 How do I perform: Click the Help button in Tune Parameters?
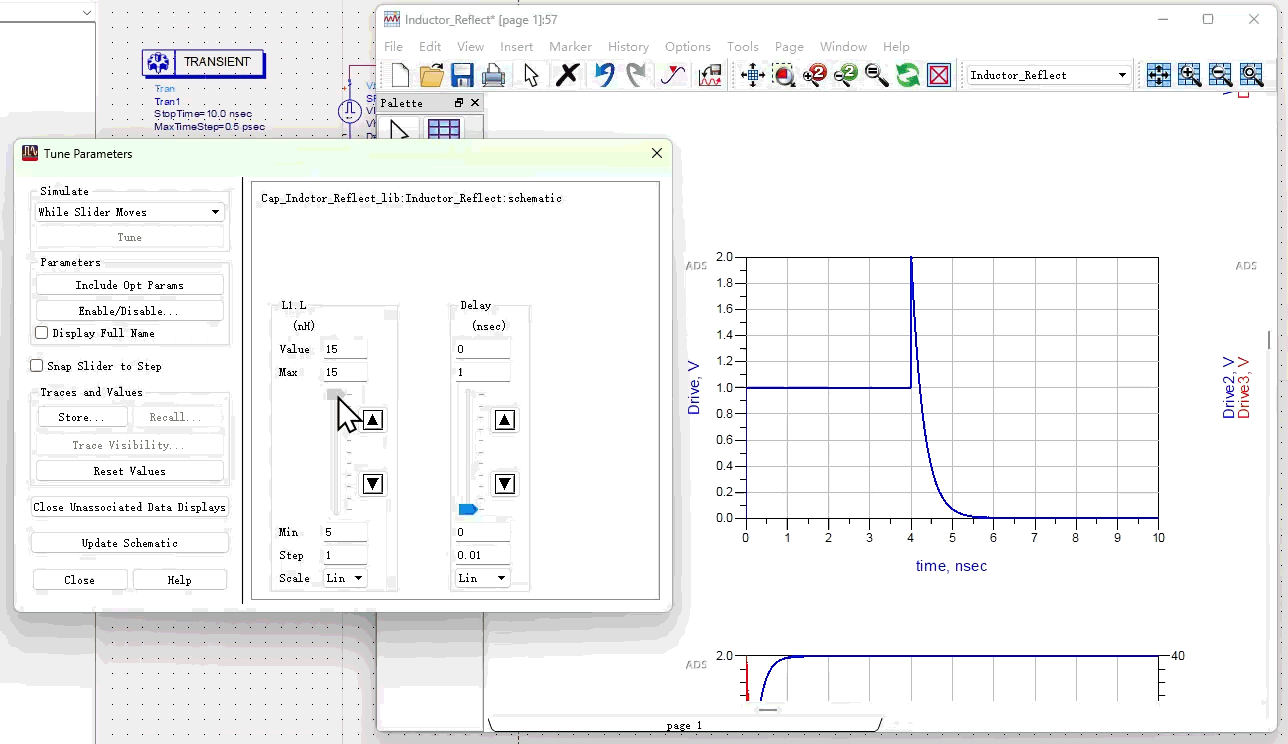pyautogui.click(x=180, y=580)
